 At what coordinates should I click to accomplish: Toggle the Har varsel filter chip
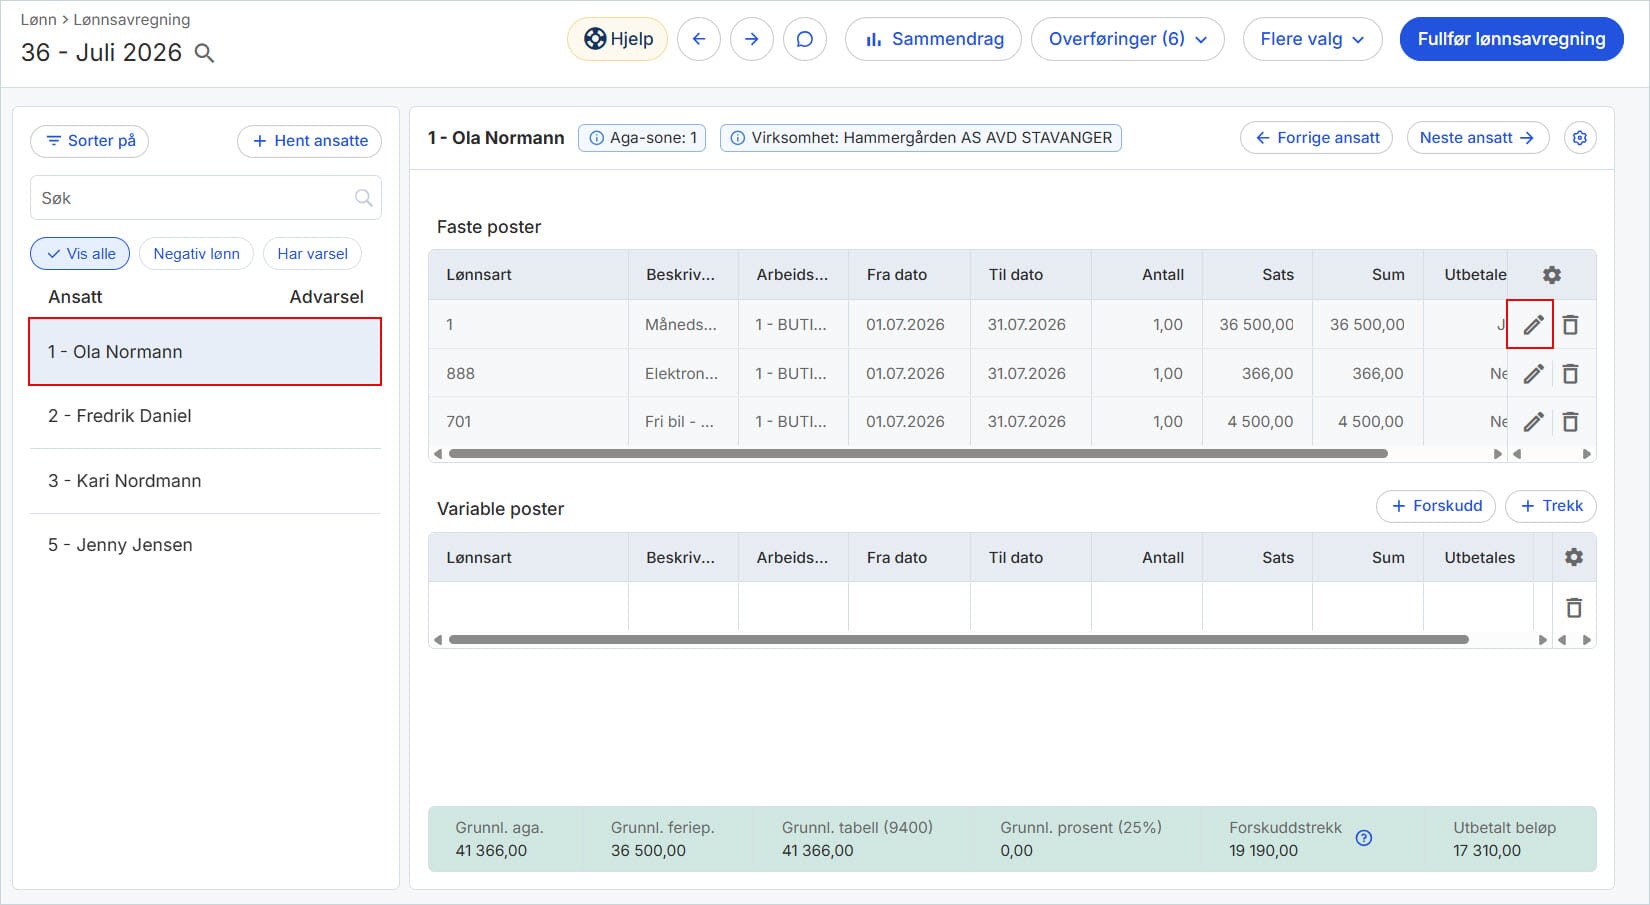click(312, 254)
